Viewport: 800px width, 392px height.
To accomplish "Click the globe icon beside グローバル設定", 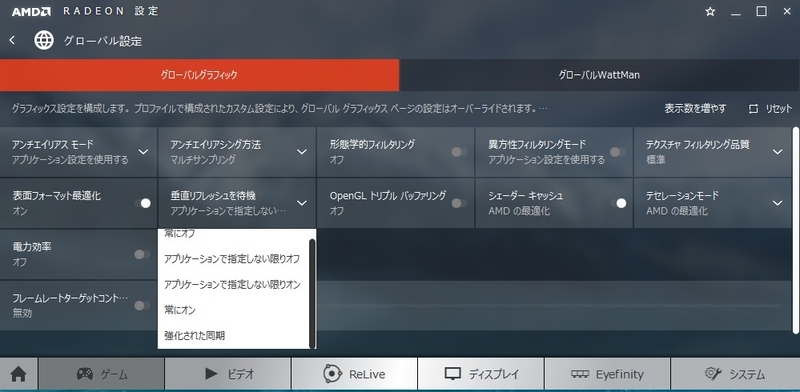I will click(x=44, y=40).
